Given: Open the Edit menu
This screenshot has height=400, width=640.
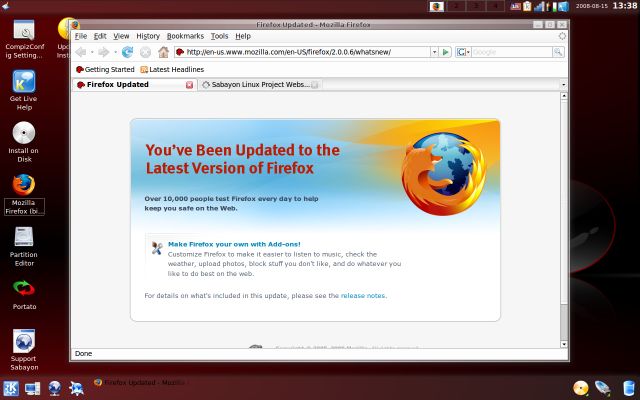Looking at the screenshot, I should pos(100,36).
